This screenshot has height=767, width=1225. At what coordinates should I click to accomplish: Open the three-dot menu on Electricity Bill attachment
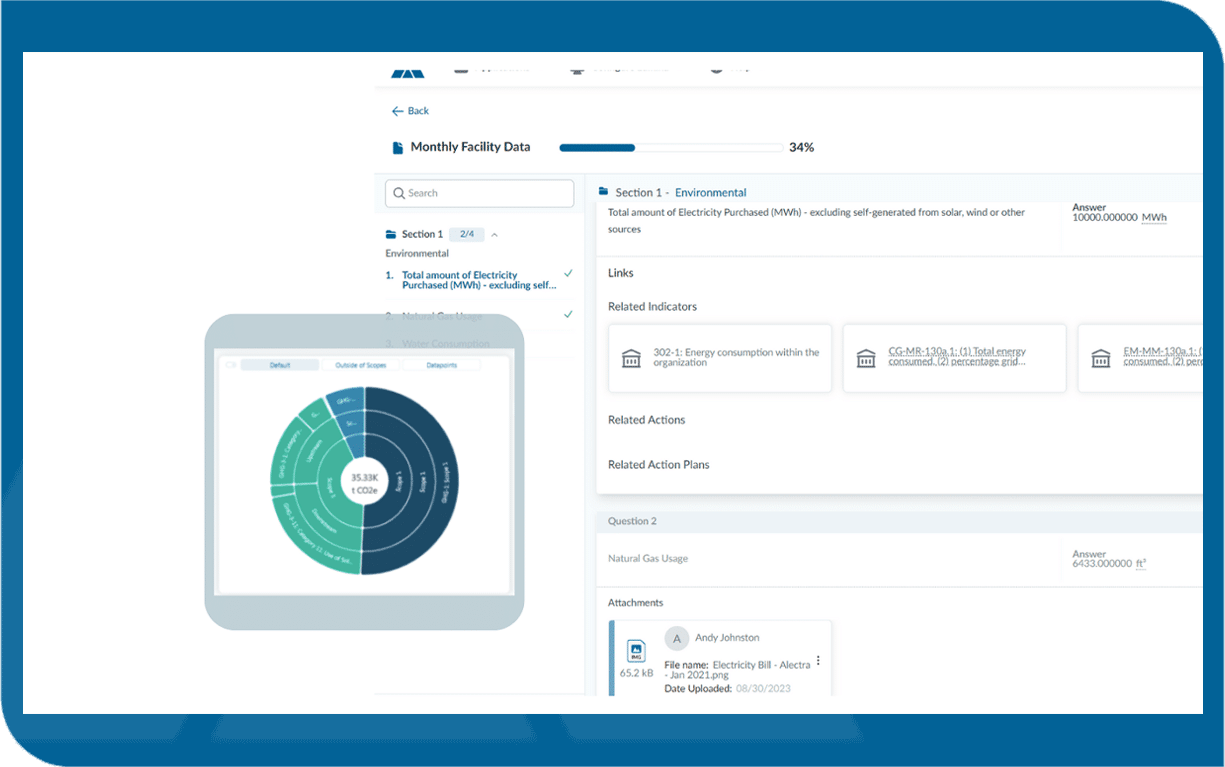pyautogui.click(x=818, y=661)
